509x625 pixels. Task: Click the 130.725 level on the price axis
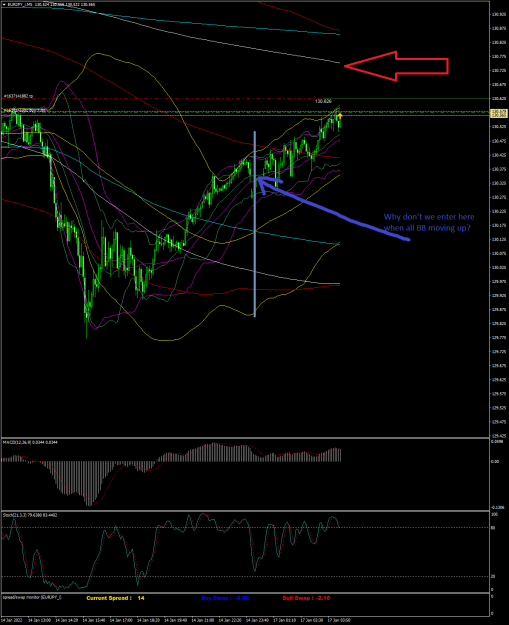pos(499,71)
